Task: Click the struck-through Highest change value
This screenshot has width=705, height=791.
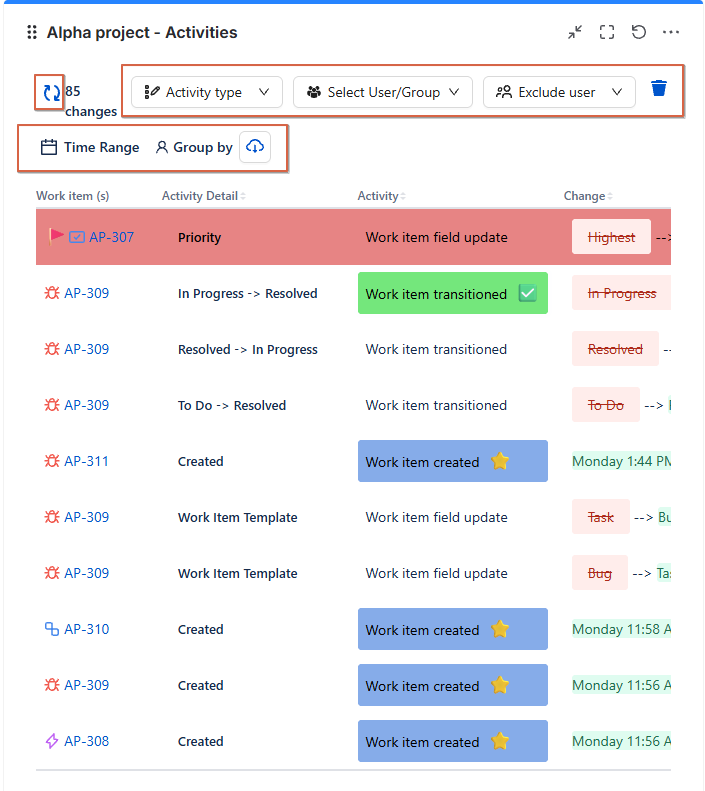Action: [611, 237]
